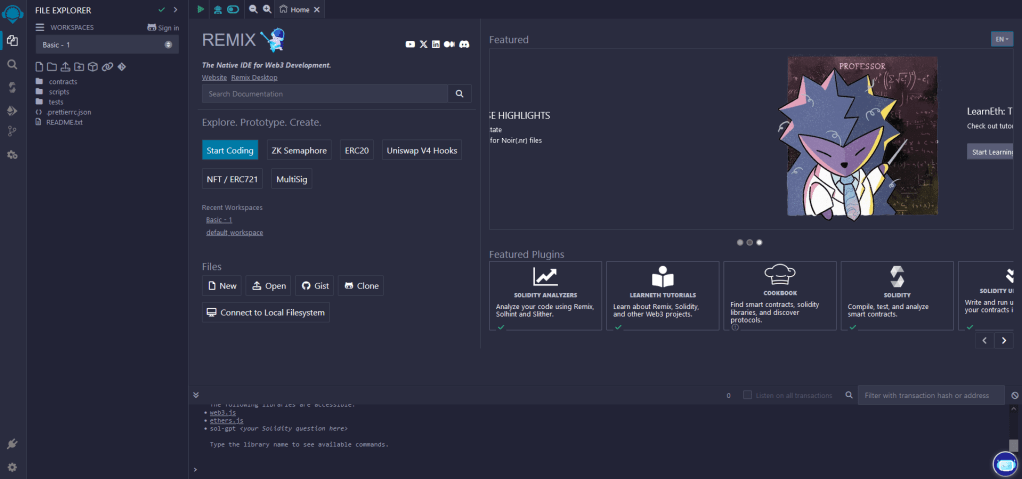The image size is (1022, 479).
Task: Open the RemixAI assistant chat bubble
Action: coord(1004,464)
